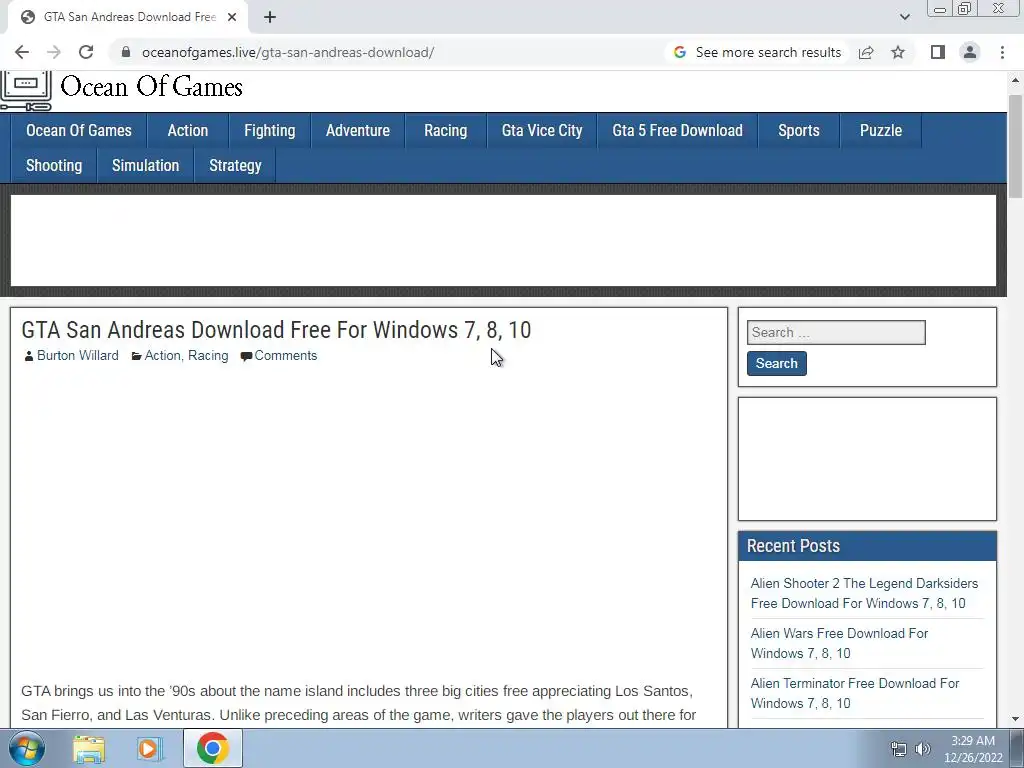1024x768 pixels.
Task: Click the author person icon
Action: coord(29,356)
